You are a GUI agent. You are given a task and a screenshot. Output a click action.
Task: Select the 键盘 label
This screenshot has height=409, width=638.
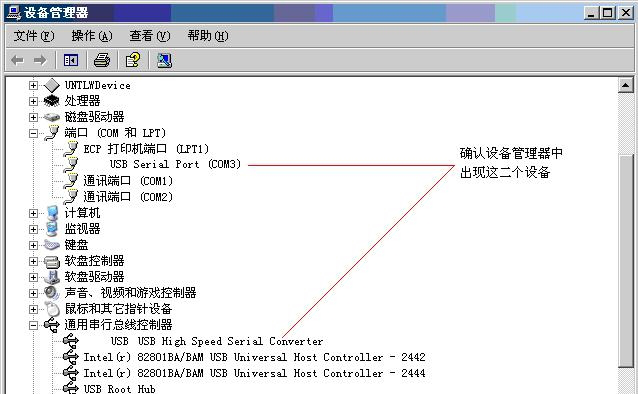click(x=76, y=245)
